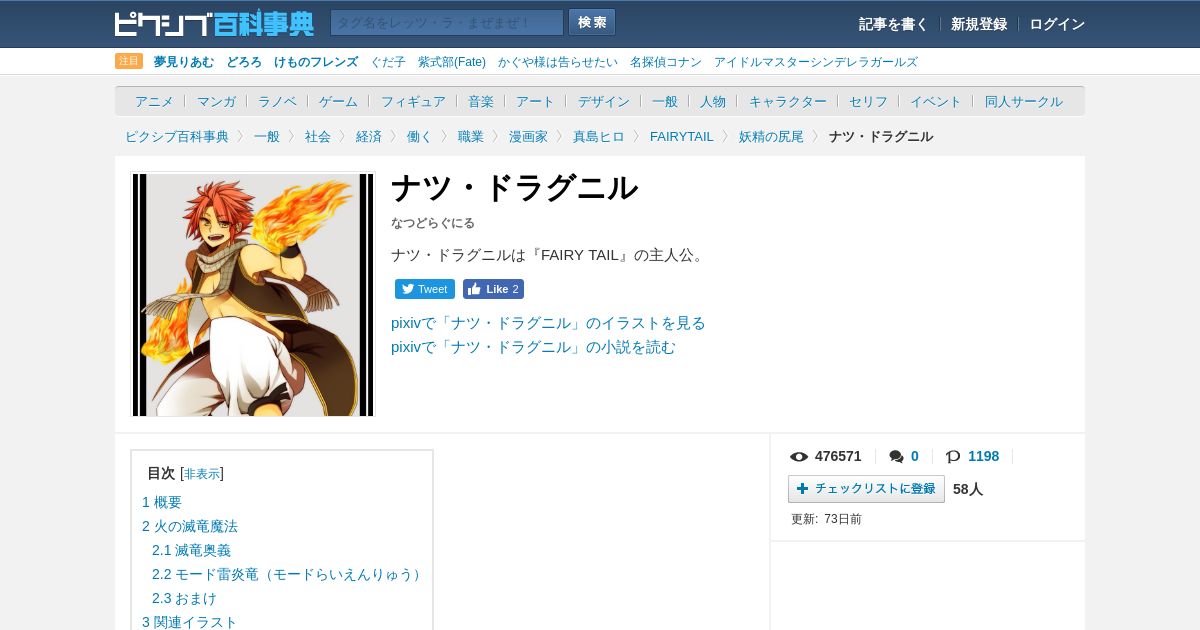
Task: Go to 一般 breadcrumb link
Action: (267, 136)
